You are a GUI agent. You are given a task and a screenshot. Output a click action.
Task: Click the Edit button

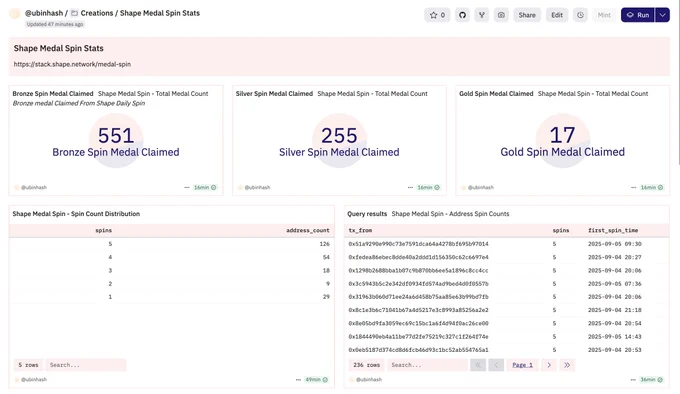coord(557,15)
